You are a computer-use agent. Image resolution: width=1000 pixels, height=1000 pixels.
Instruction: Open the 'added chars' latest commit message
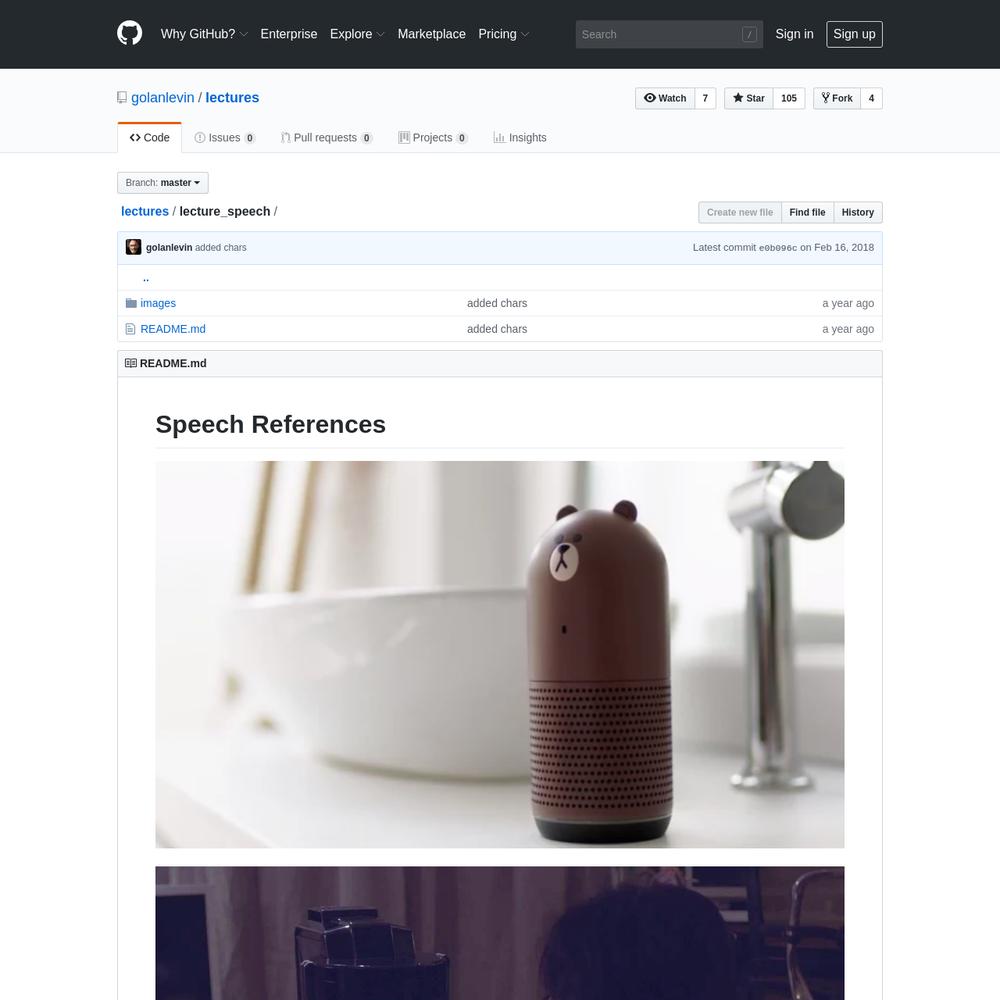coord(221,247)
